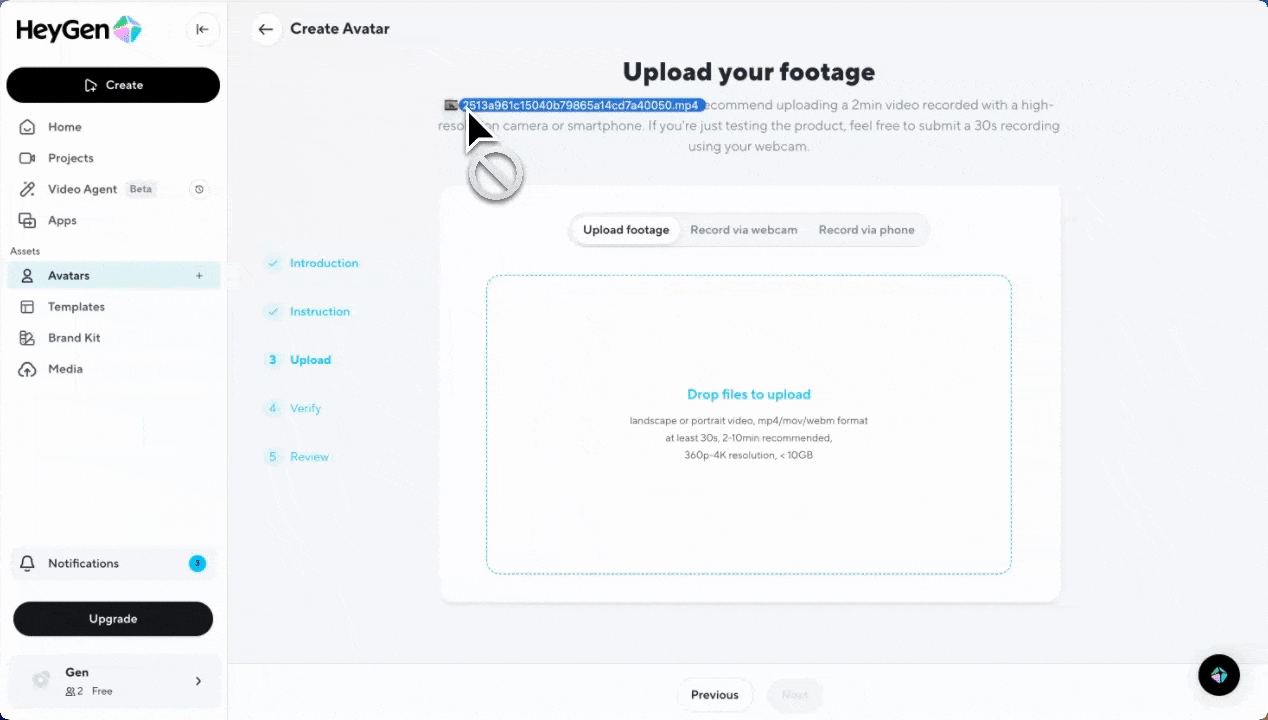Click the plus icon next to Avatars
Screen dimensions: 1268x720
tap(199, 276)
